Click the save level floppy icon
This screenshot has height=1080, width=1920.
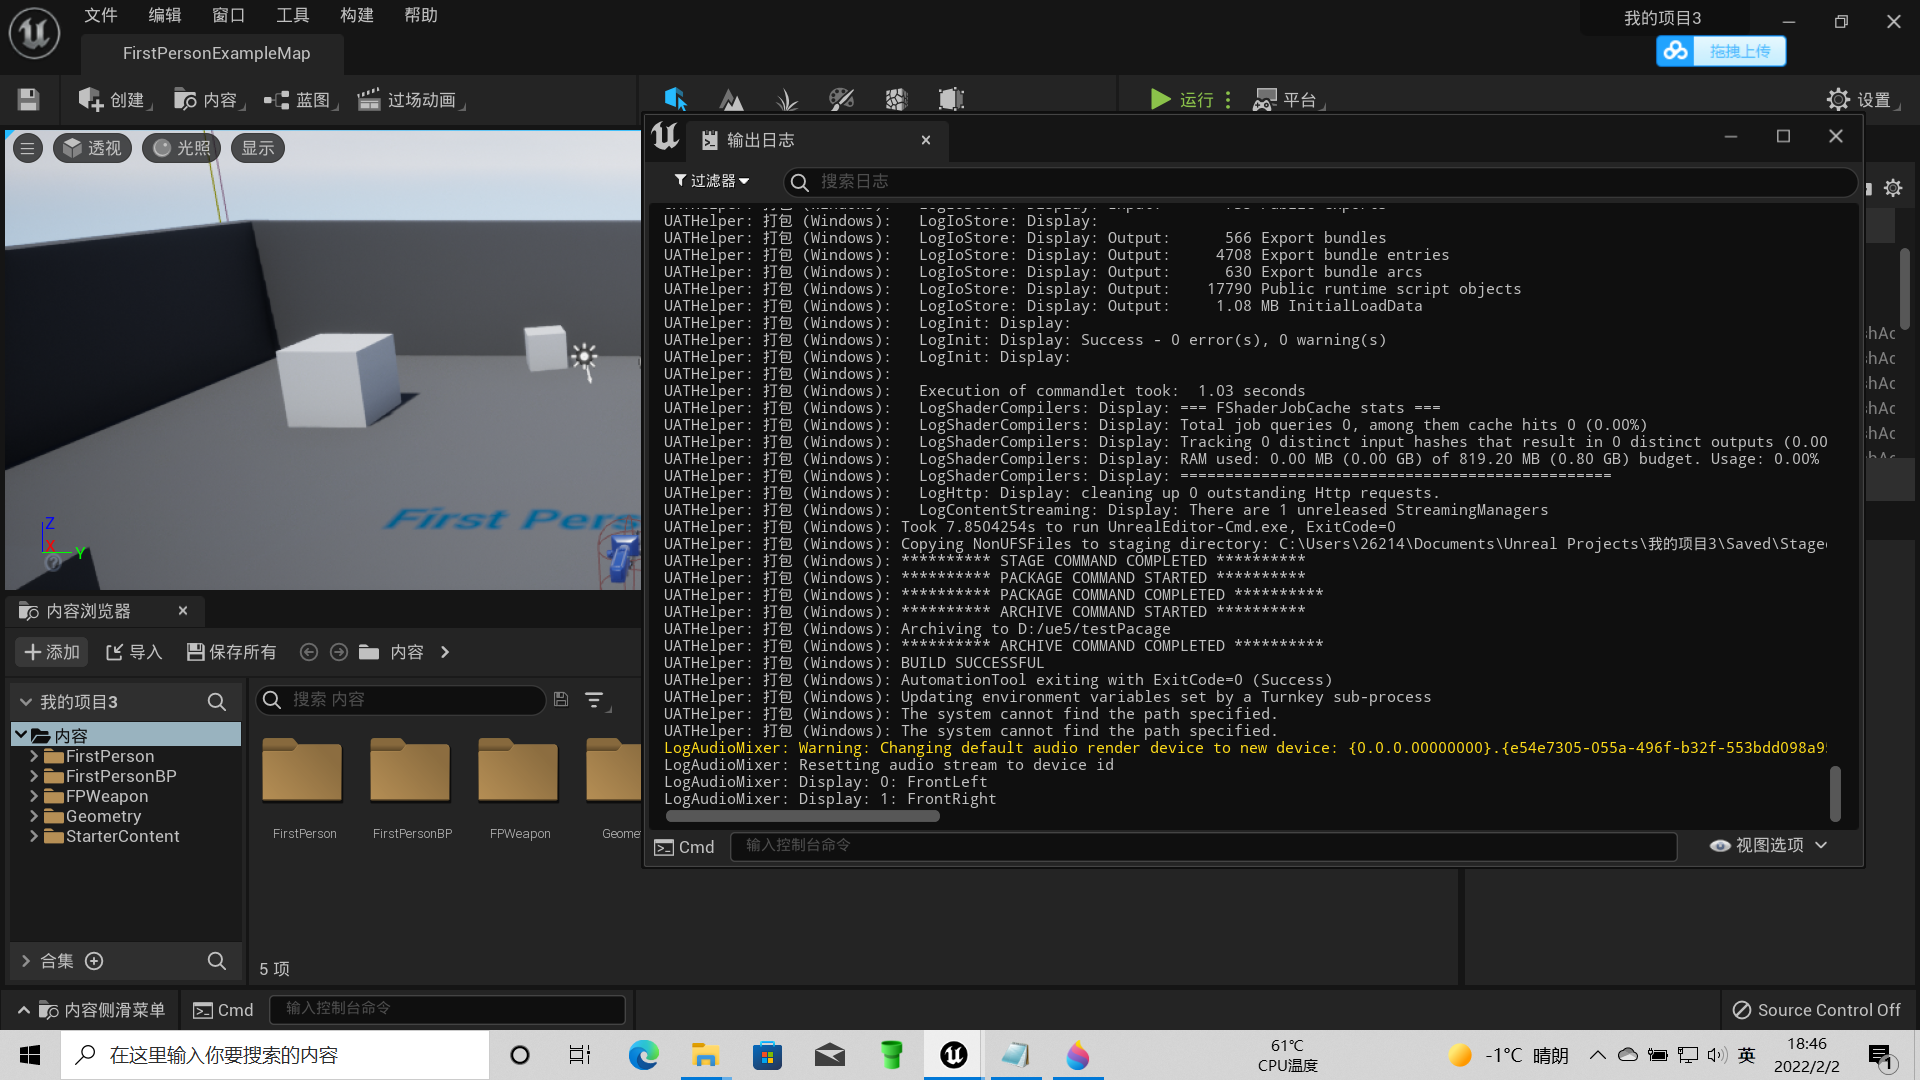click(28, 99)
